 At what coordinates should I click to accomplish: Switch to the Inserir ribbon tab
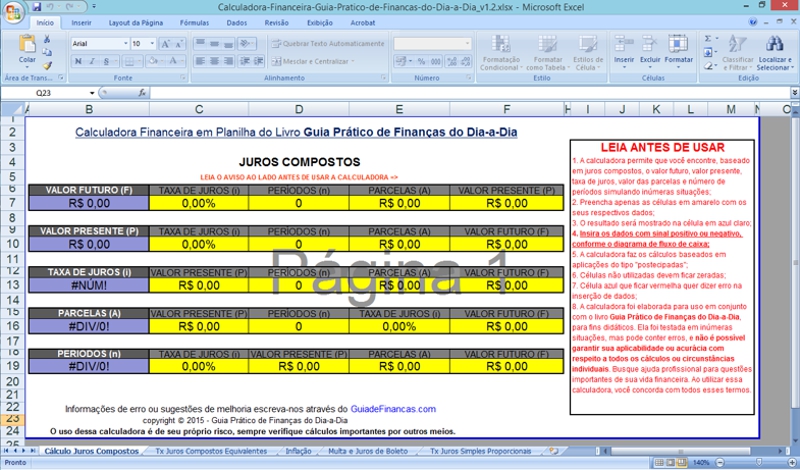pyautogui.click(x=81, y=23)
